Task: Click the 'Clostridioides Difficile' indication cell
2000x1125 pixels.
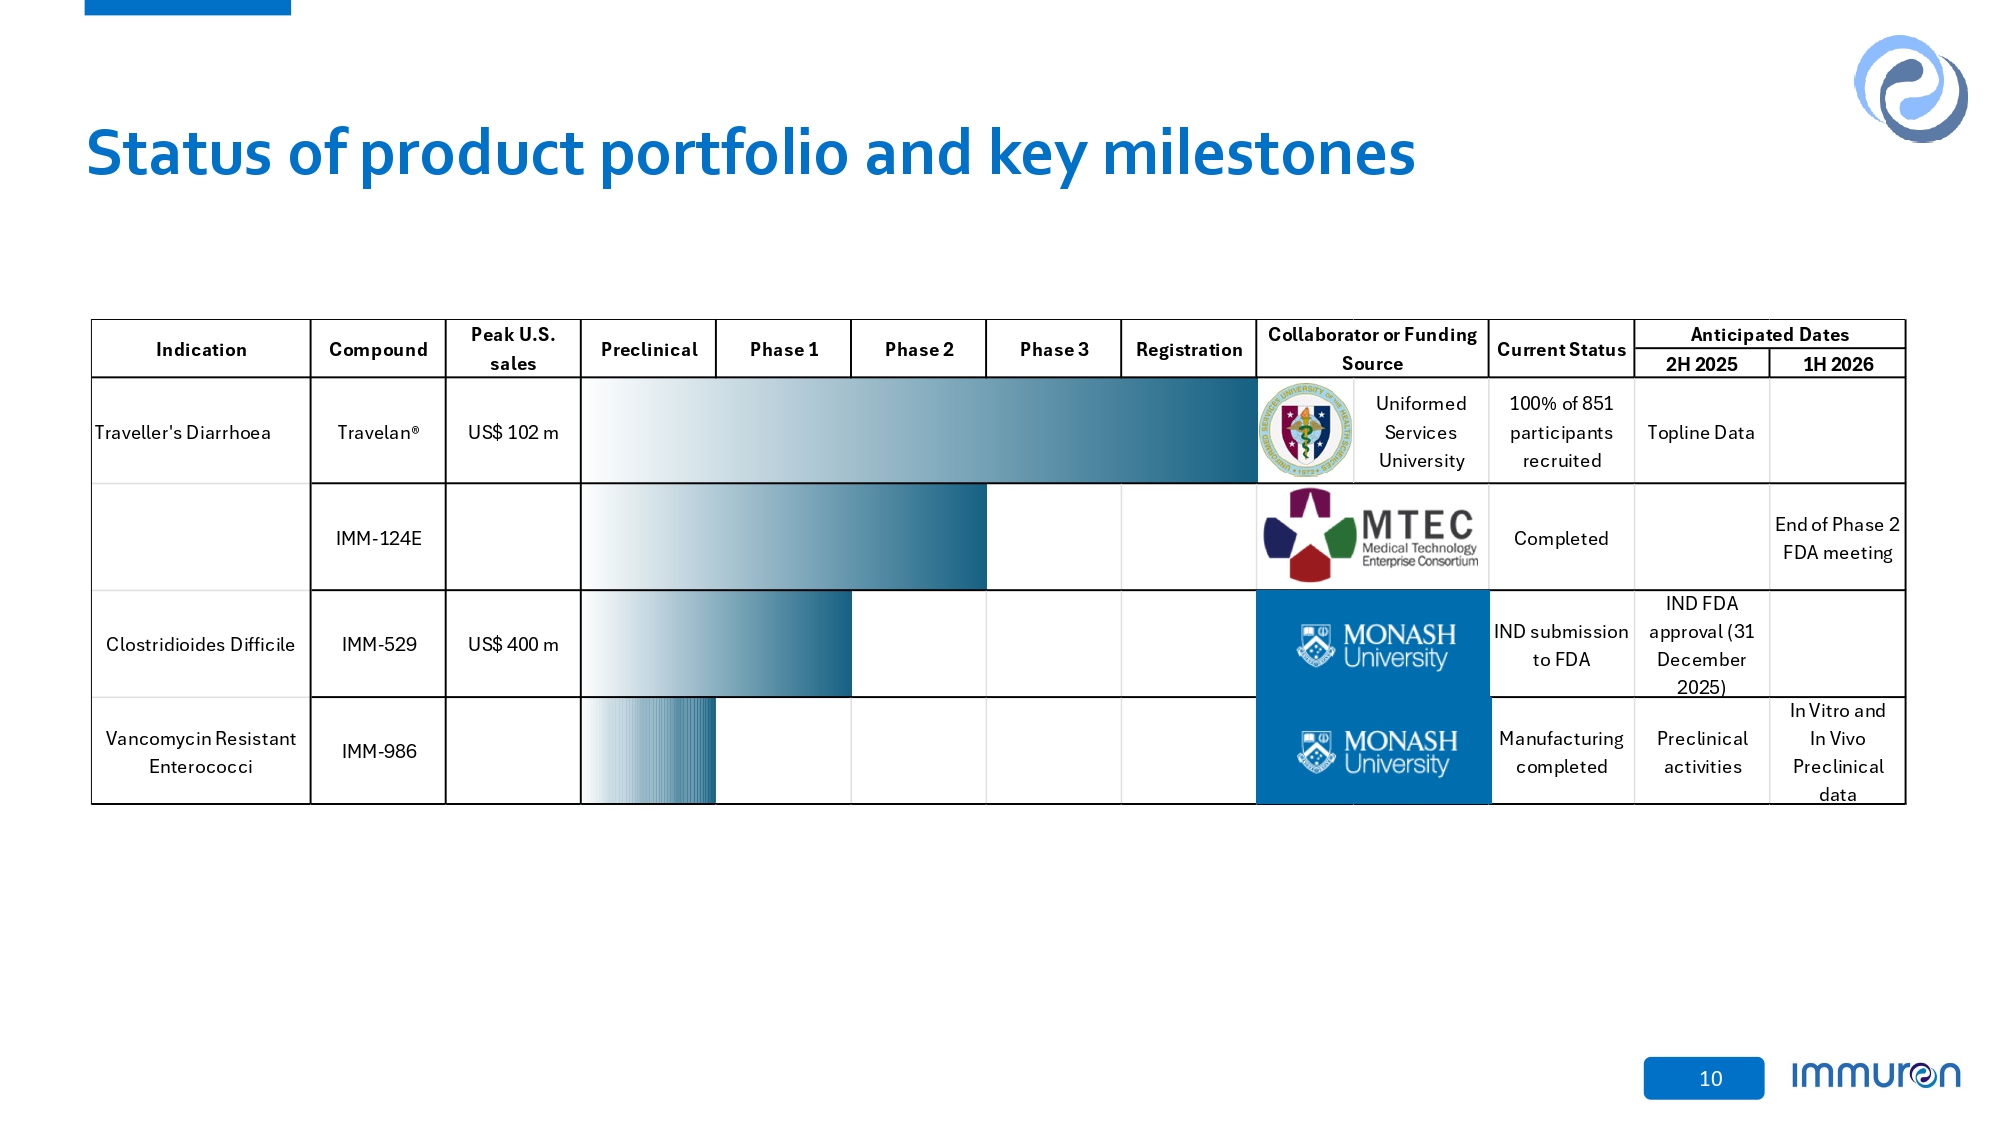Action: (x=200, y=644)
